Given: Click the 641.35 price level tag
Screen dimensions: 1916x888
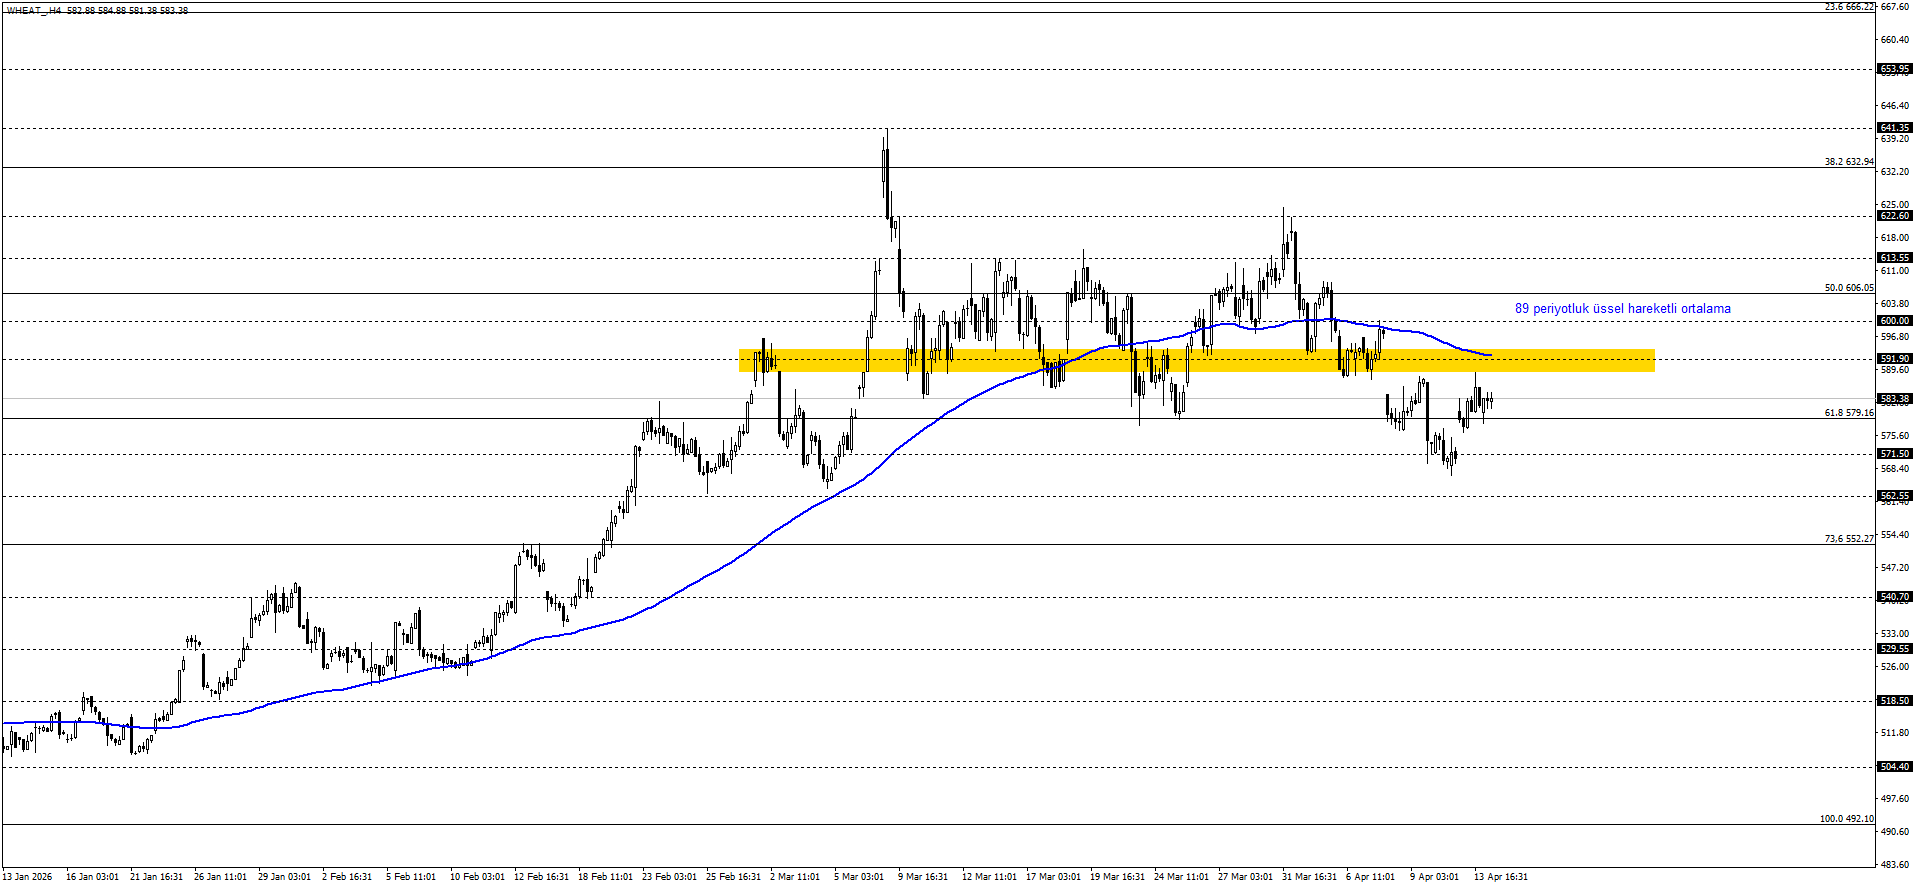Looking at the screenshot, I should coord(1894,128).
